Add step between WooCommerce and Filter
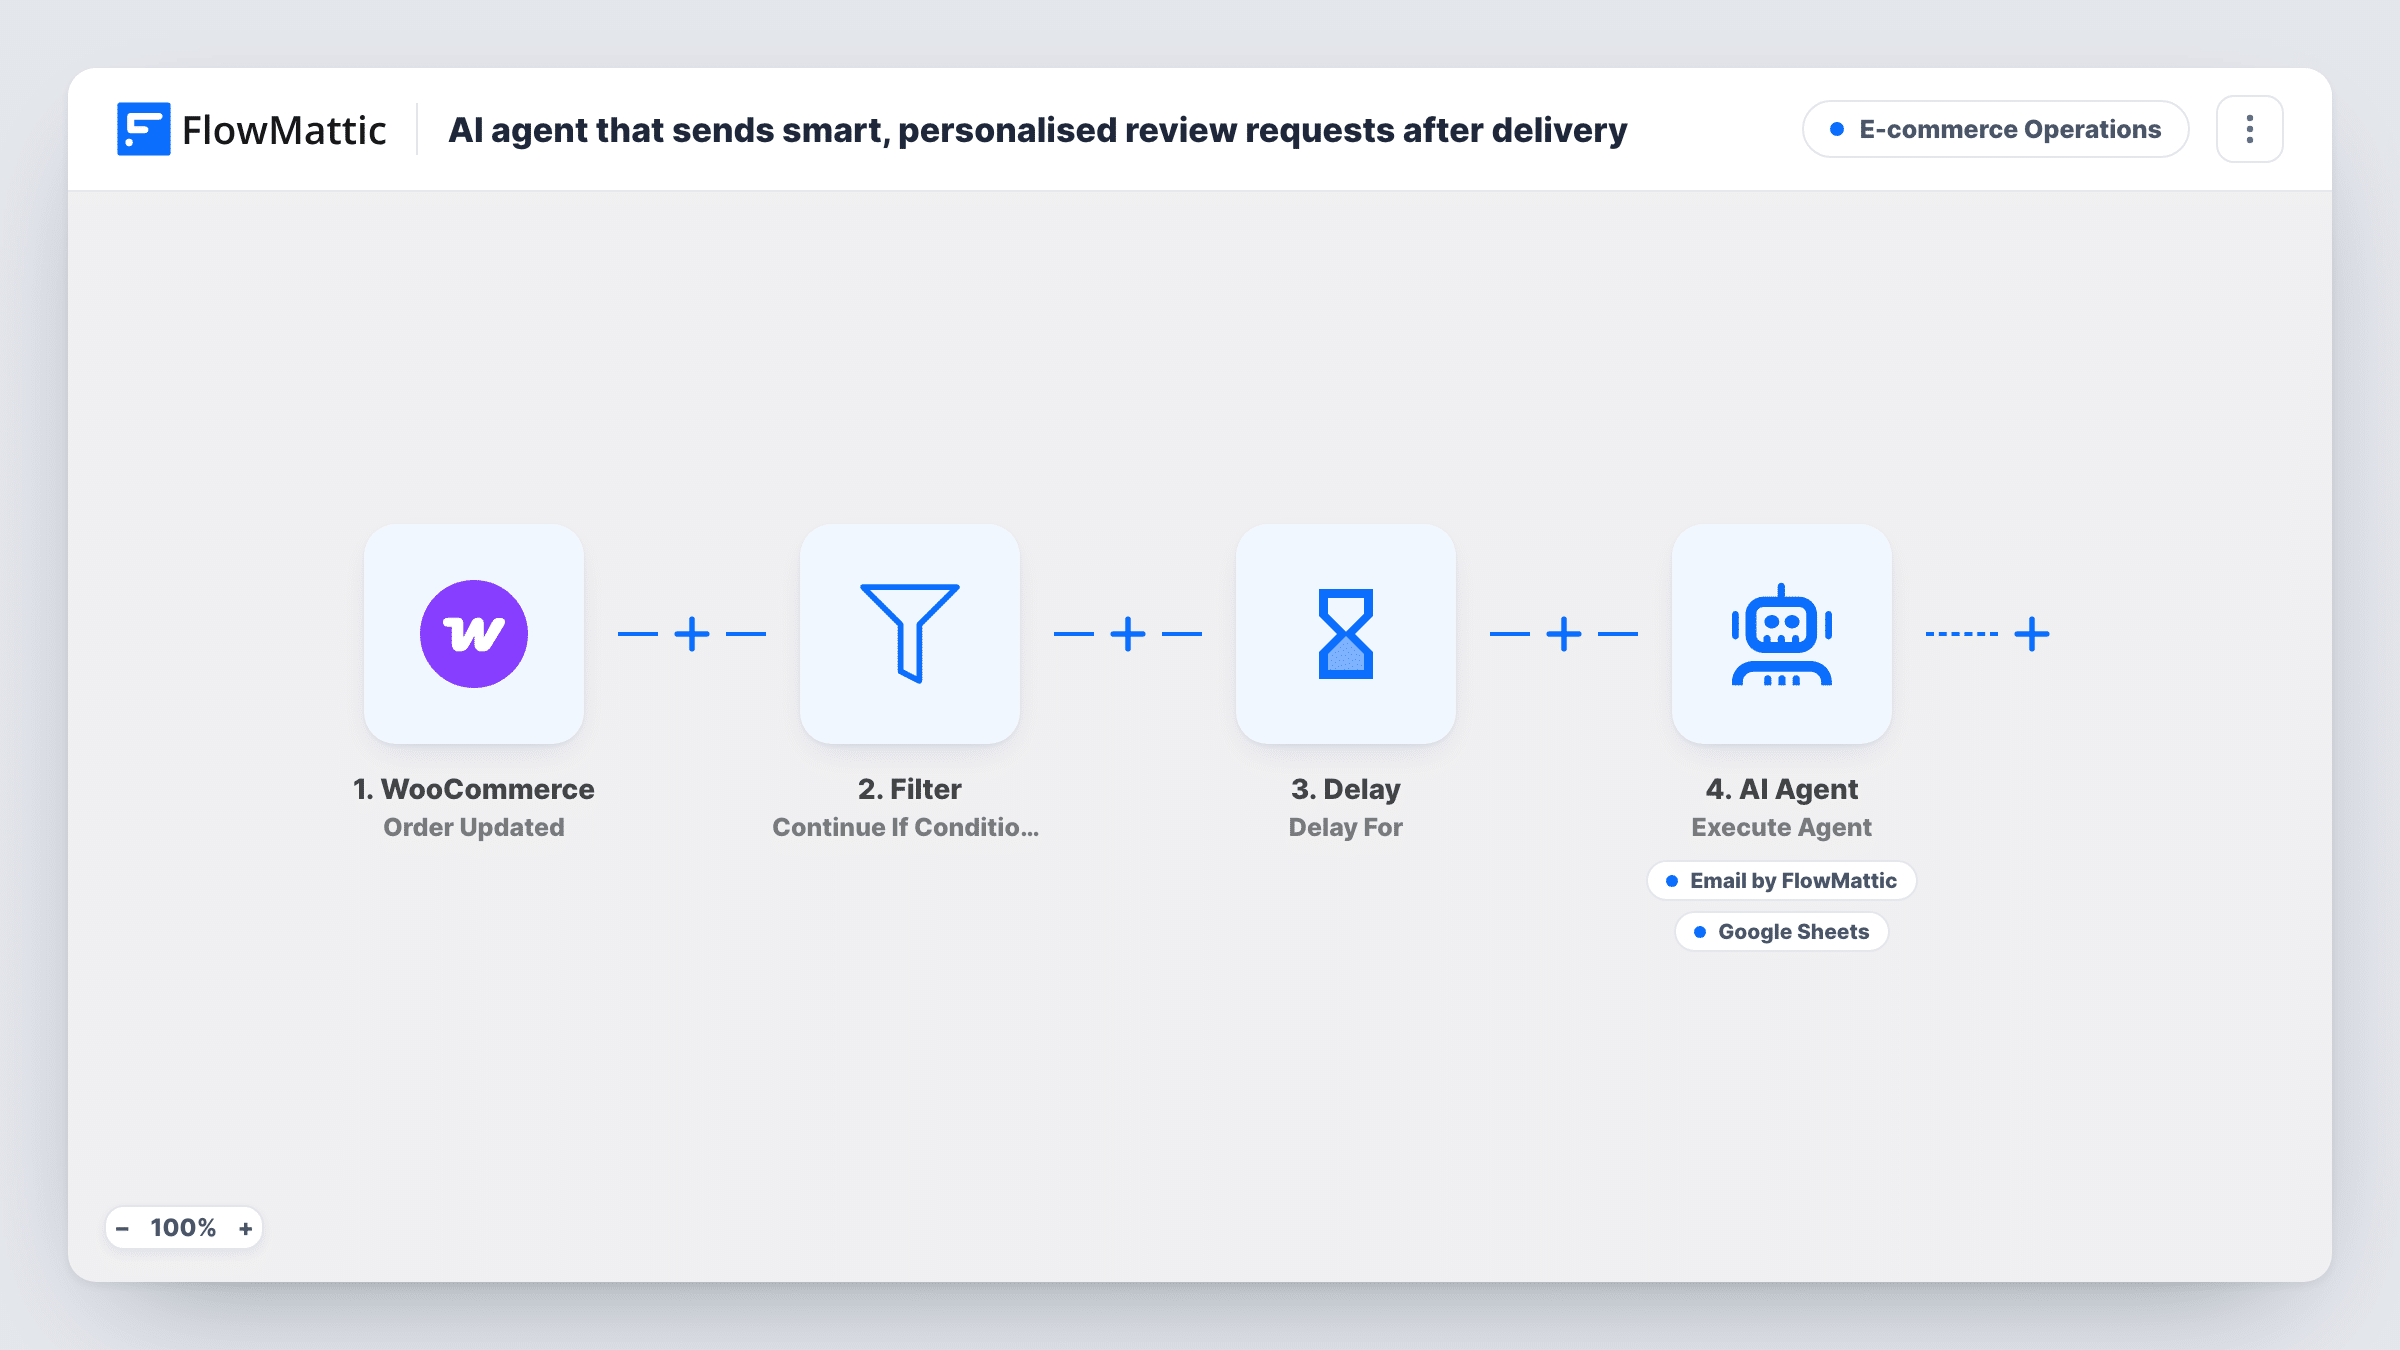 pyautogui.click(x=692, y=634)
